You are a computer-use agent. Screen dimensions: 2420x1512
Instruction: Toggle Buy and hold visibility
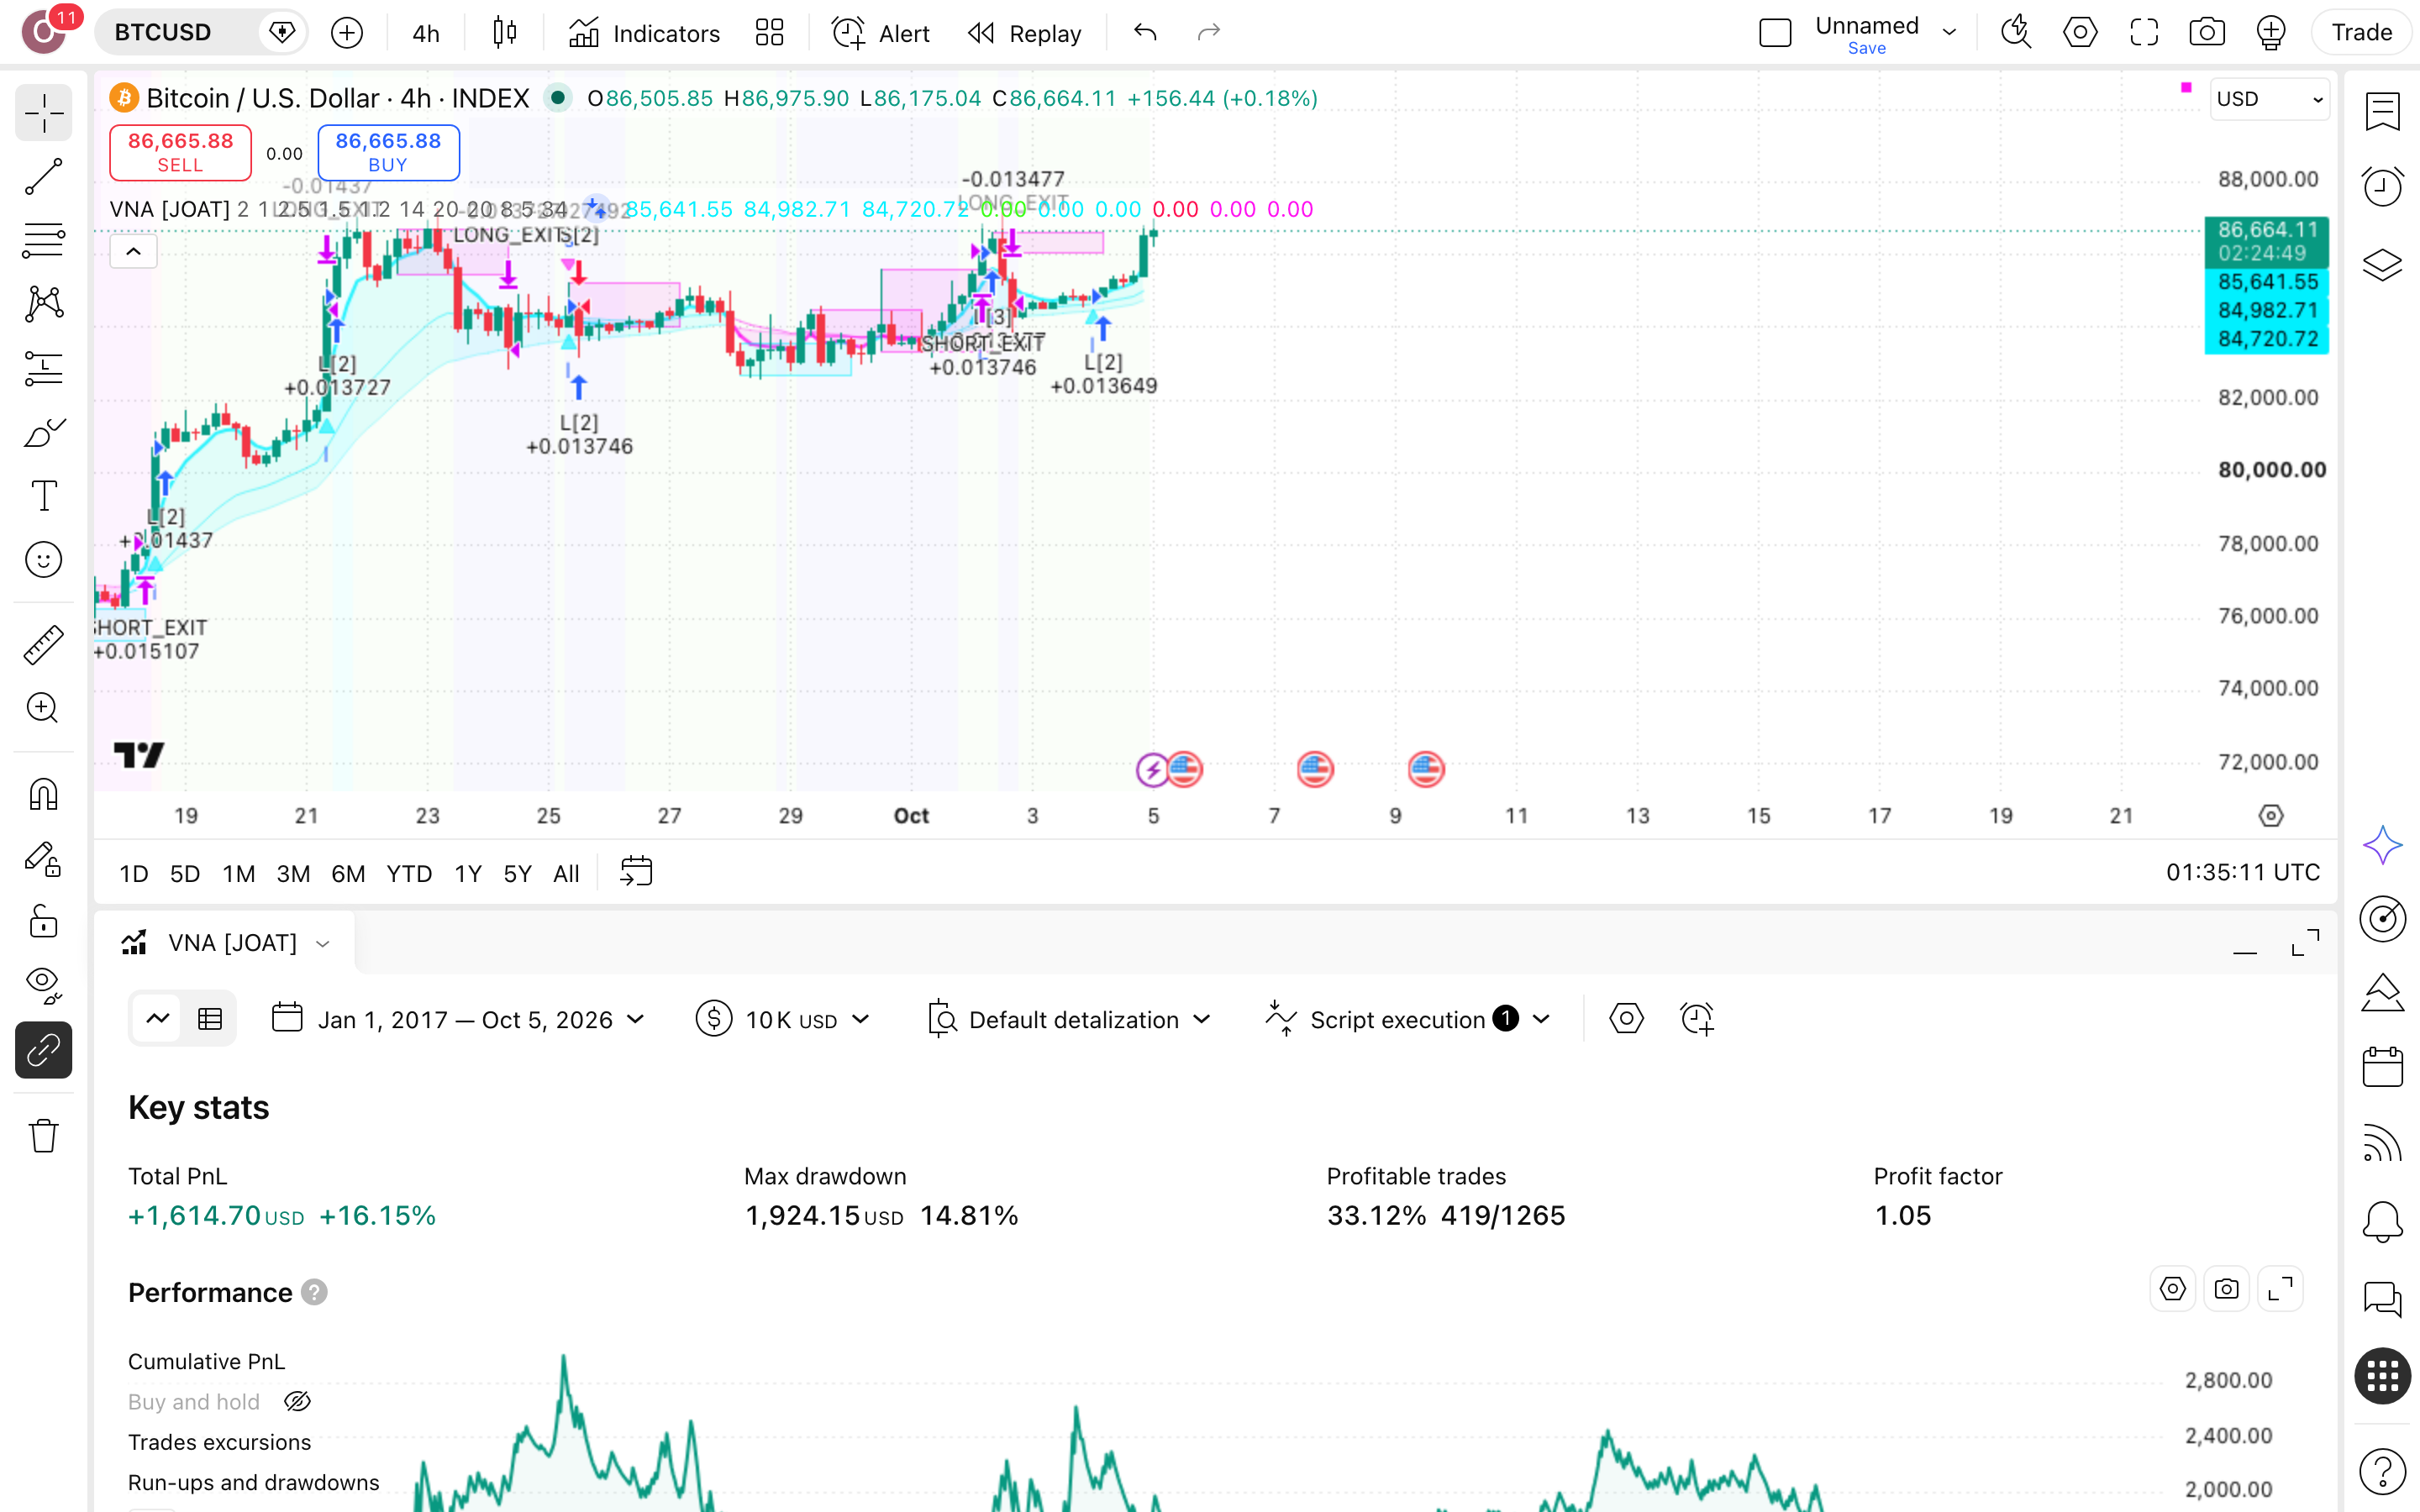point(297,1402)
